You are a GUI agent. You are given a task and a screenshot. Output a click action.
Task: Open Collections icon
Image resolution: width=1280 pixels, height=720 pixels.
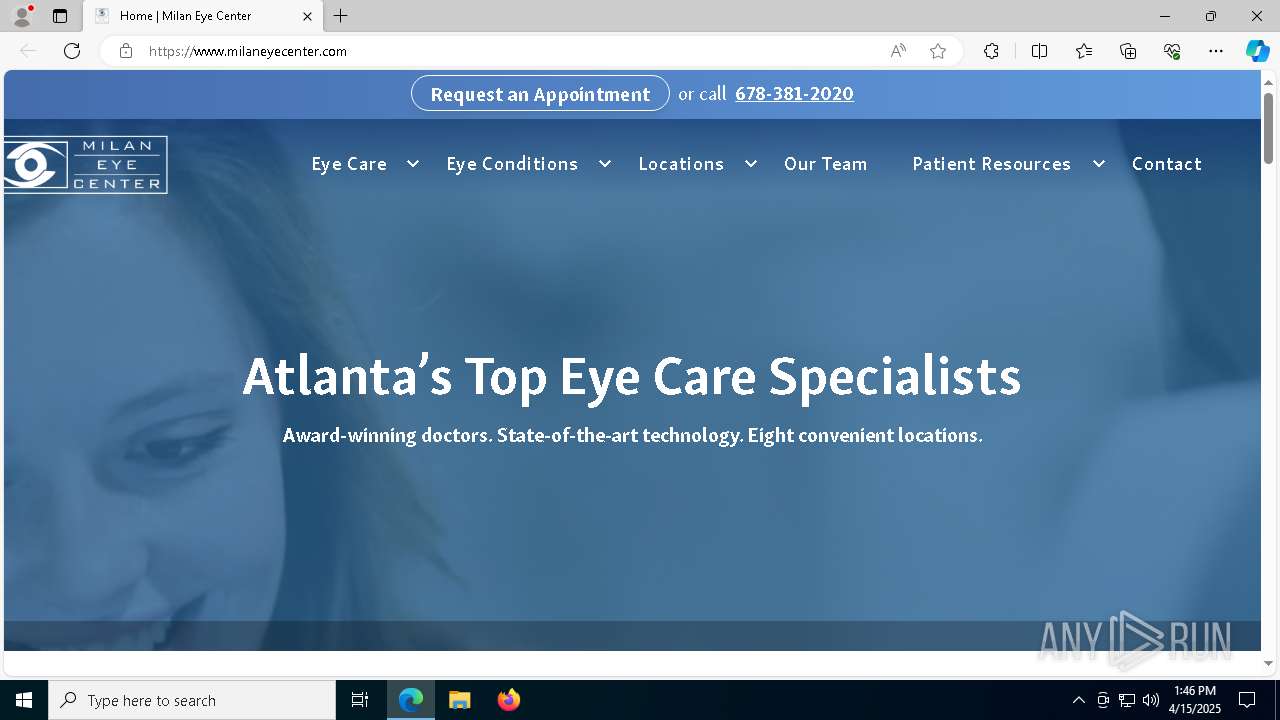(1128, 51)
